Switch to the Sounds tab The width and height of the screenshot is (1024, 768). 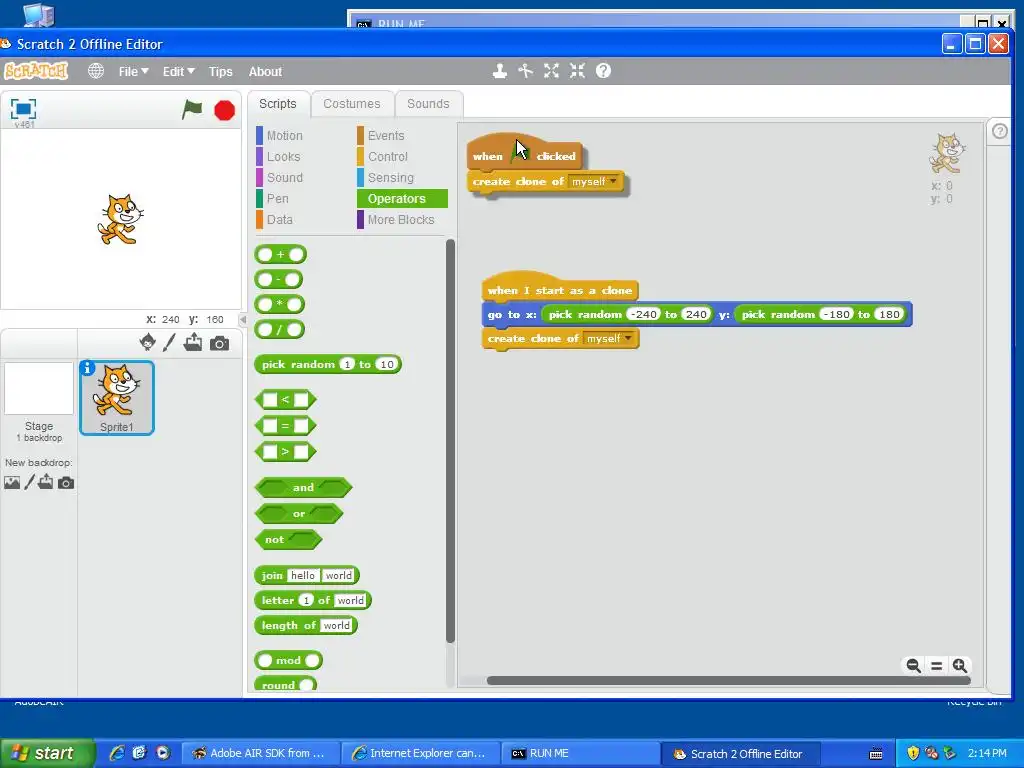point(428,104)
